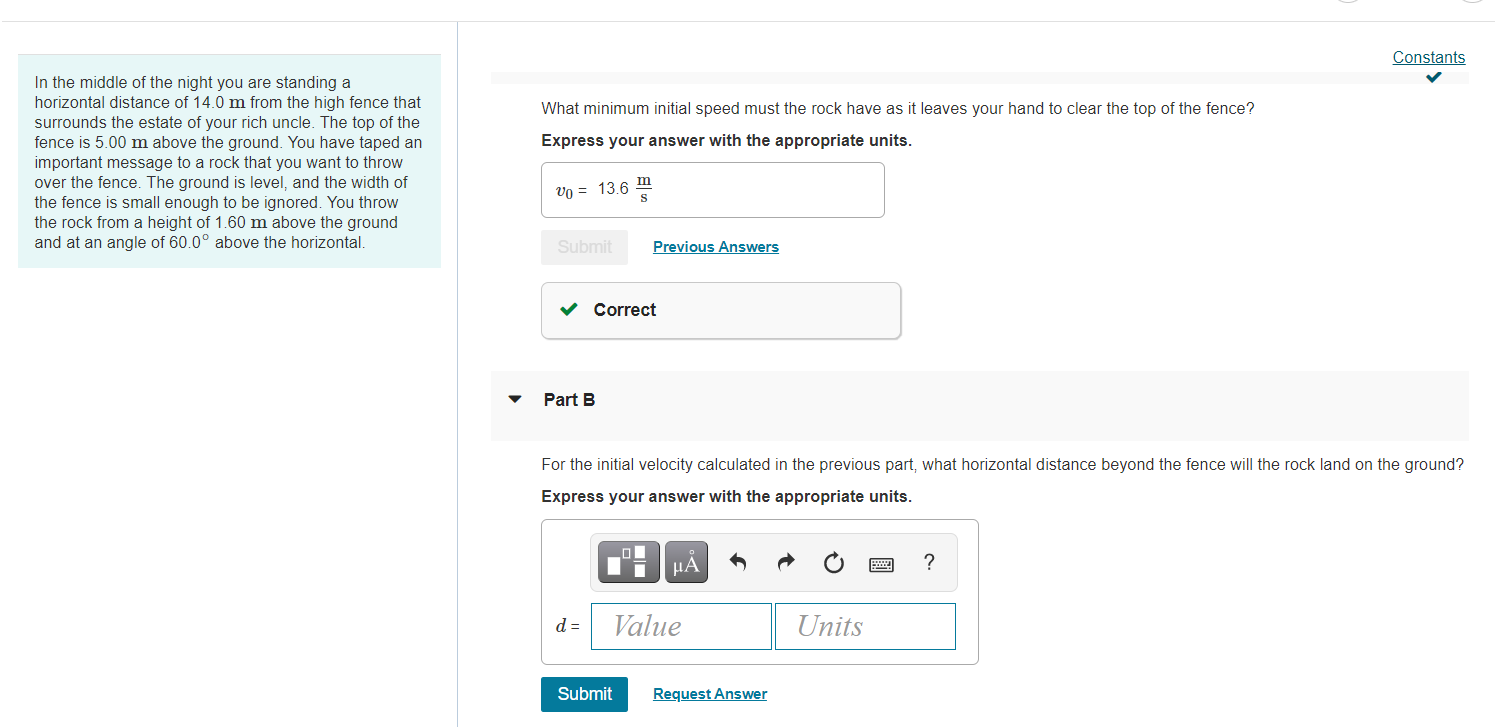Redo the last answer edit

click(785, 562)
